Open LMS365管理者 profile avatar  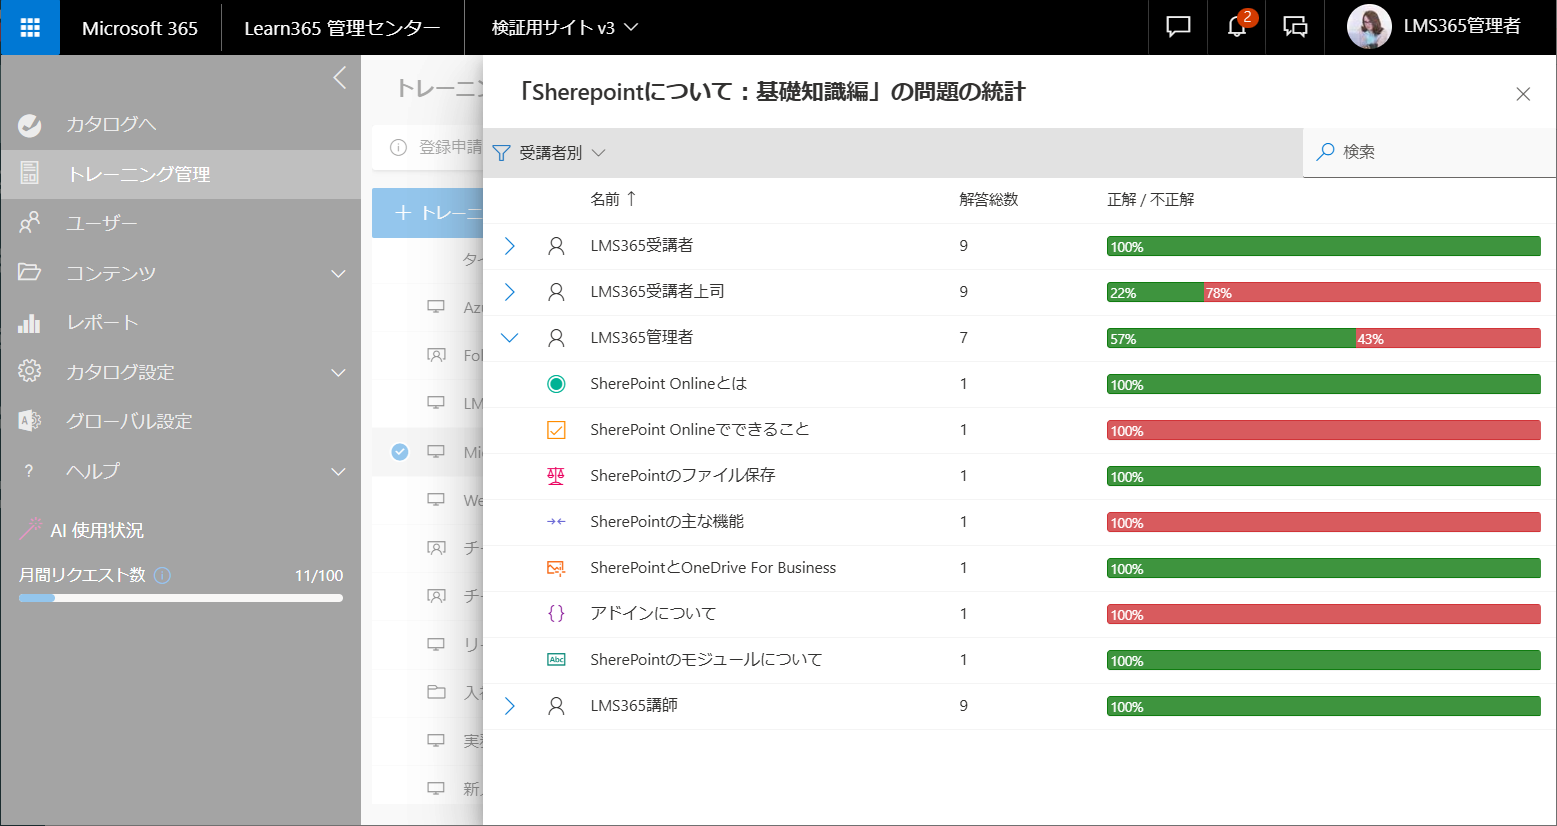[1369, 27]
